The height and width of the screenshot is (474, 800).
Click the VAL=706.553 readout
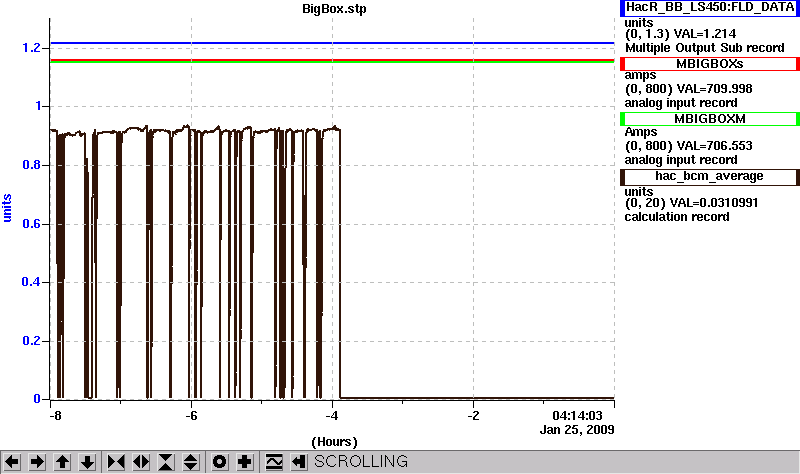[714, 146]
